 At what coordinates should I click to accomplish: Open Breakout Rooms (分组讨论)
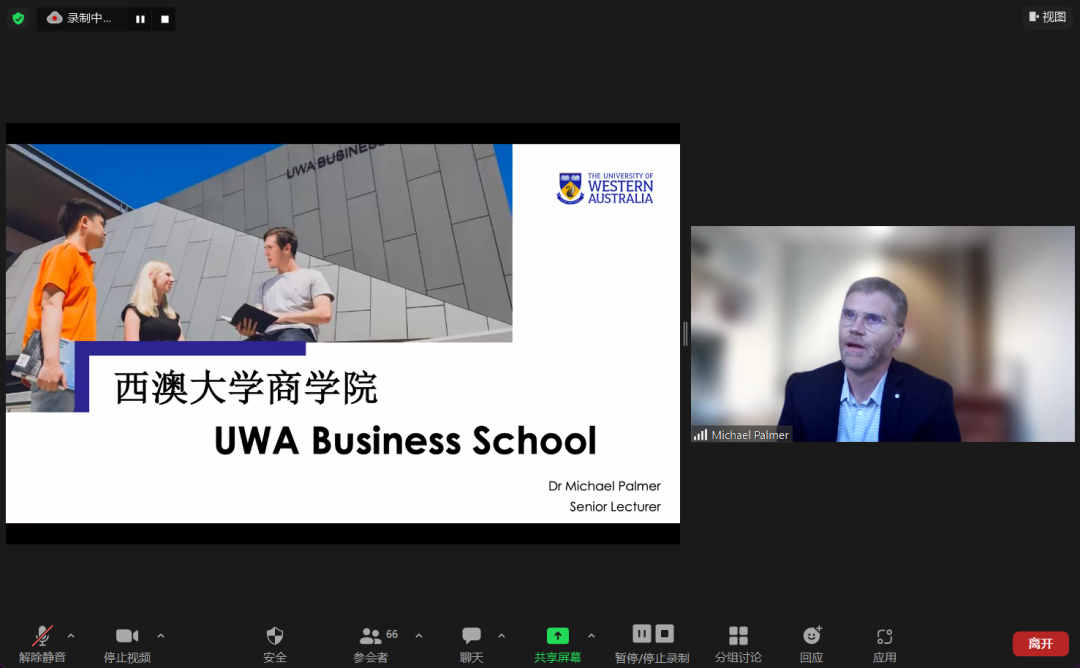738,643
